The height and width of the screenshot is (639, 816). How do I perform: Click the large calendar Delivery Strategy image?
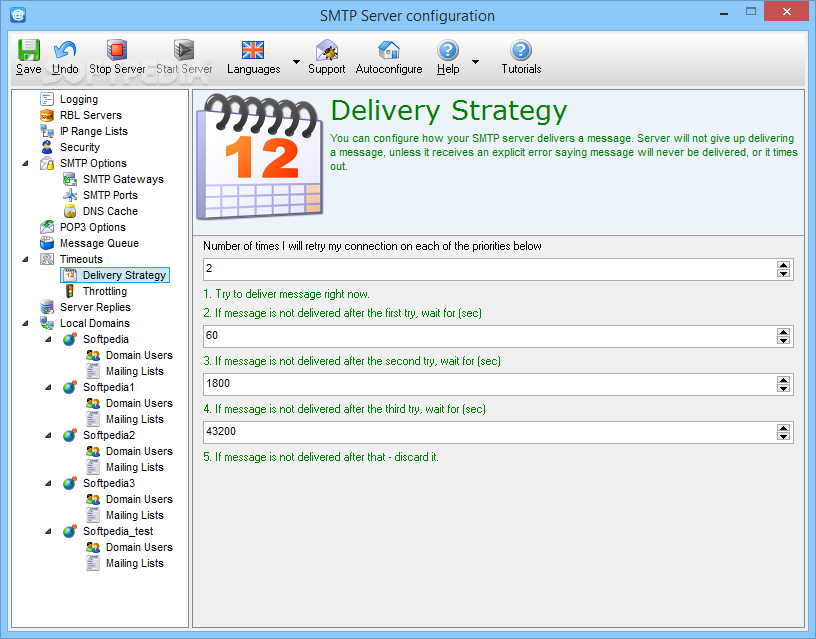point(260,157)
